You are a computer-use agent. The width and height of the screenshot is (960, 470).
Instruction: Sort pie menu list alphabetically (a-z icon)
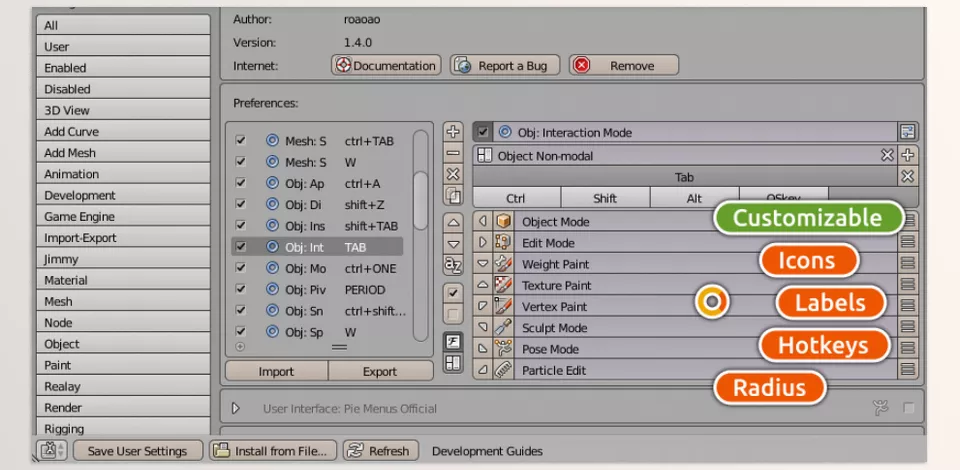(x=453, y=265)
